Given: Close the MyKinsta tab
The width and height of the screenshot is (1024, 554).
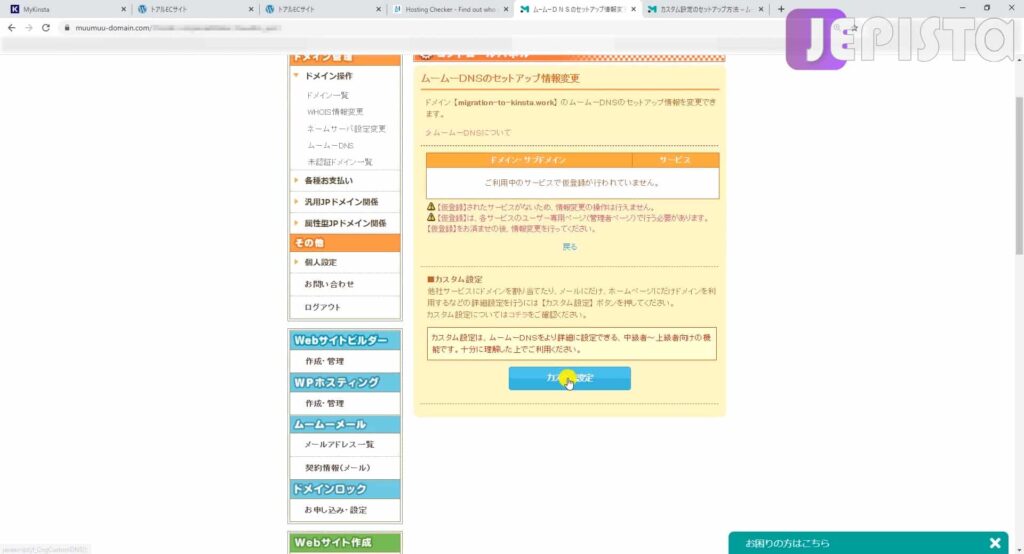Looking at the screenshot, I should [x=123, y=10].
